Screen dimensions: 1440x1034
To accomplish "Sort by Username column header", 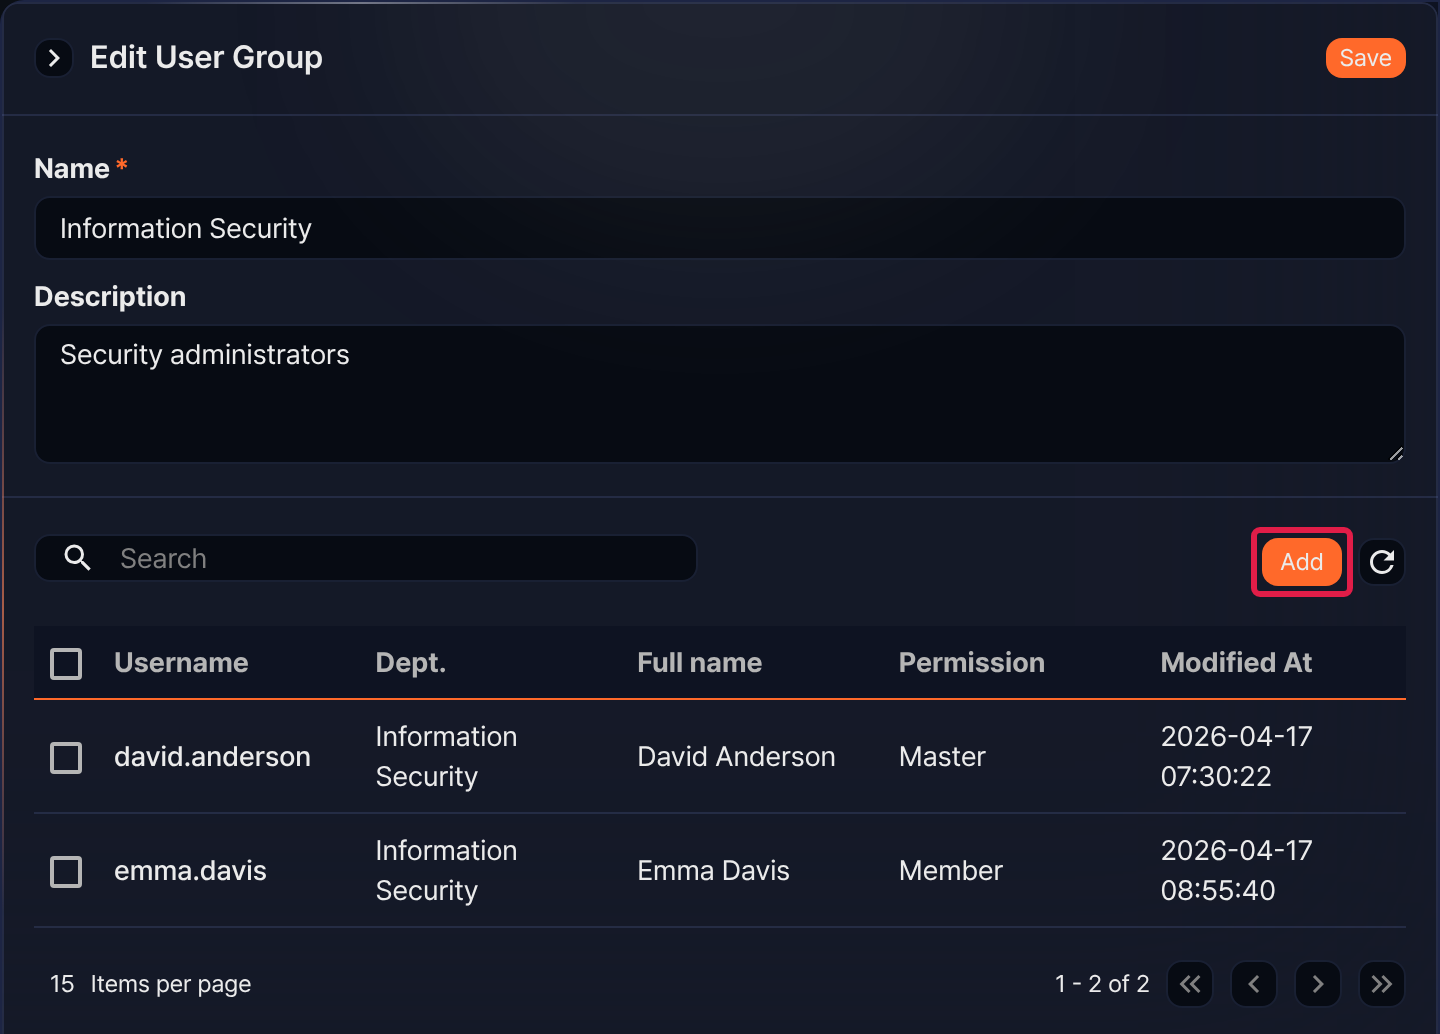I will click(x=181, y=663).
